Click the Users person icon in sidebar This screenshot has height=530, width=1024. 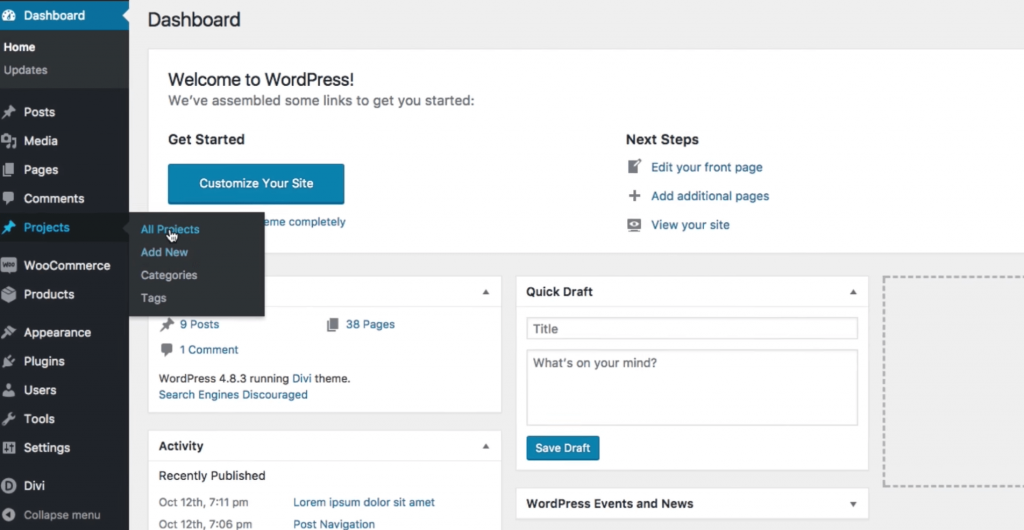tap(8, 390)
